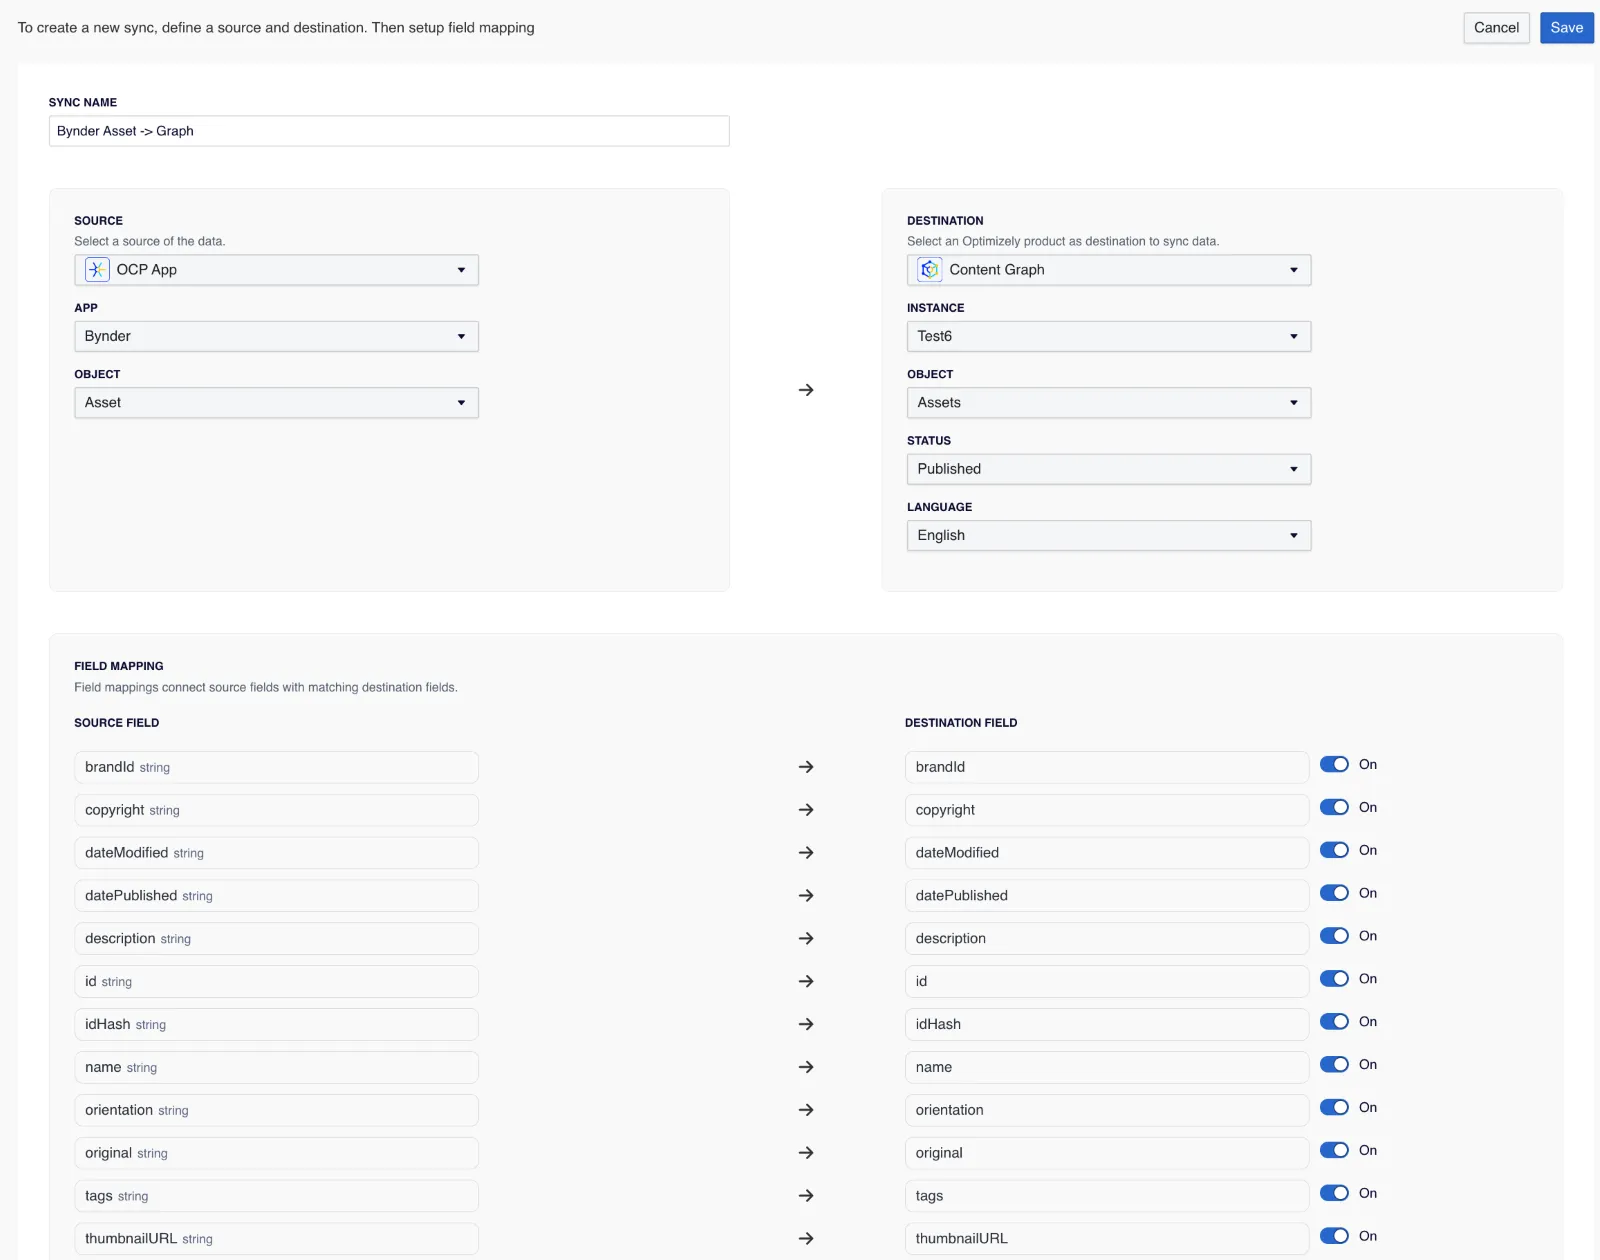The width and height of the screenshot is (1600, 1260).
Task: Click the mapping arrow for idHash row
Action: click(806, 1024)
